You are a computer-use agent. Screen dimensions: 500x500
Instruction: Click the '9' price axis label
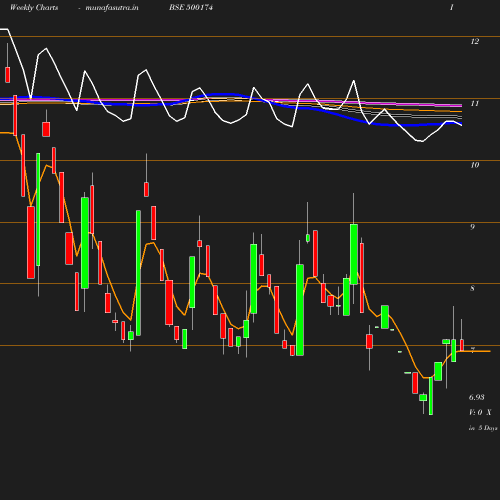pyautogui.click(x=472, y=227)
